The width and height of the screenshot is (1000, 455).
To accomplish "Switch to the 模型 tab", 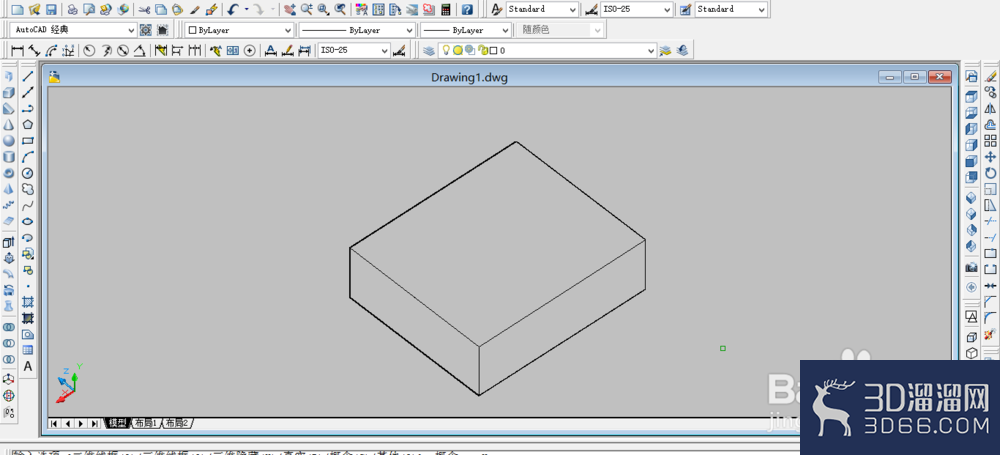I will 117,423.
